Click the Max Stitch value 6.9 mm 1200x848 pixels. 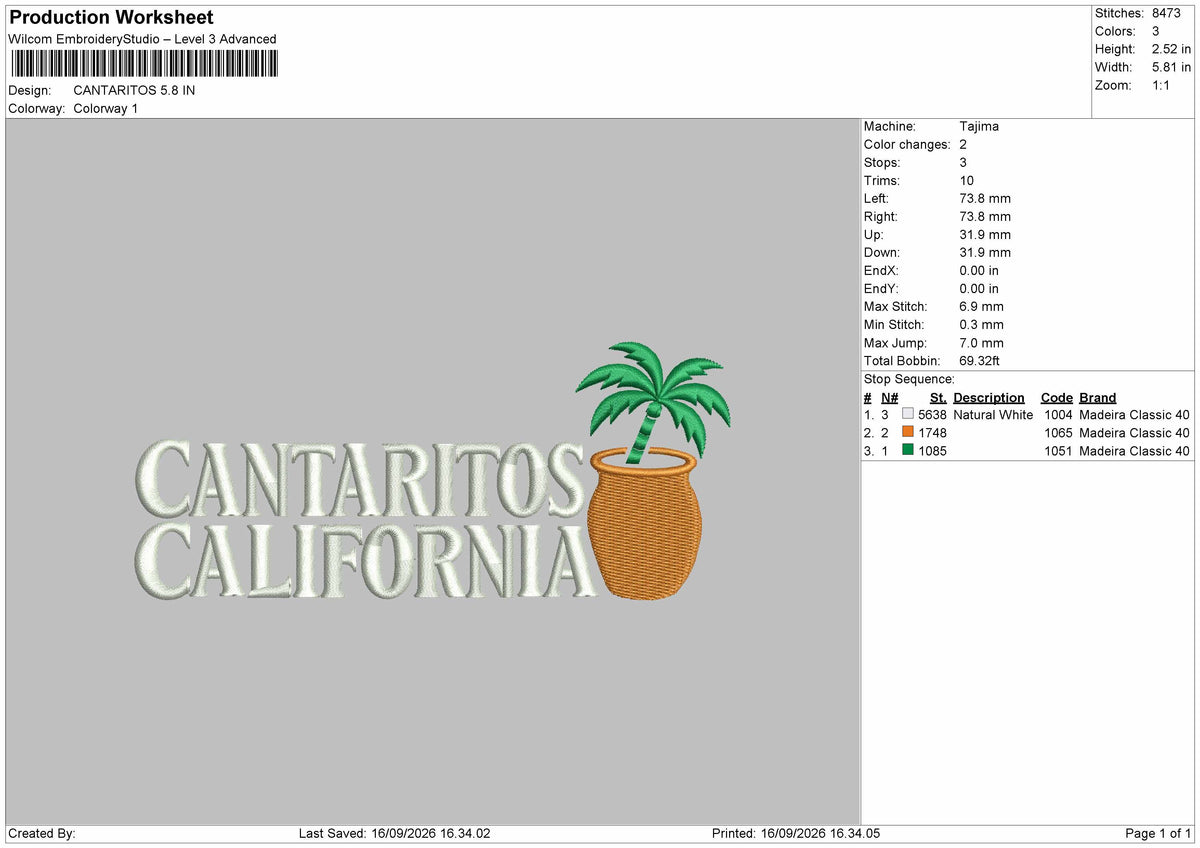point(981,307)
